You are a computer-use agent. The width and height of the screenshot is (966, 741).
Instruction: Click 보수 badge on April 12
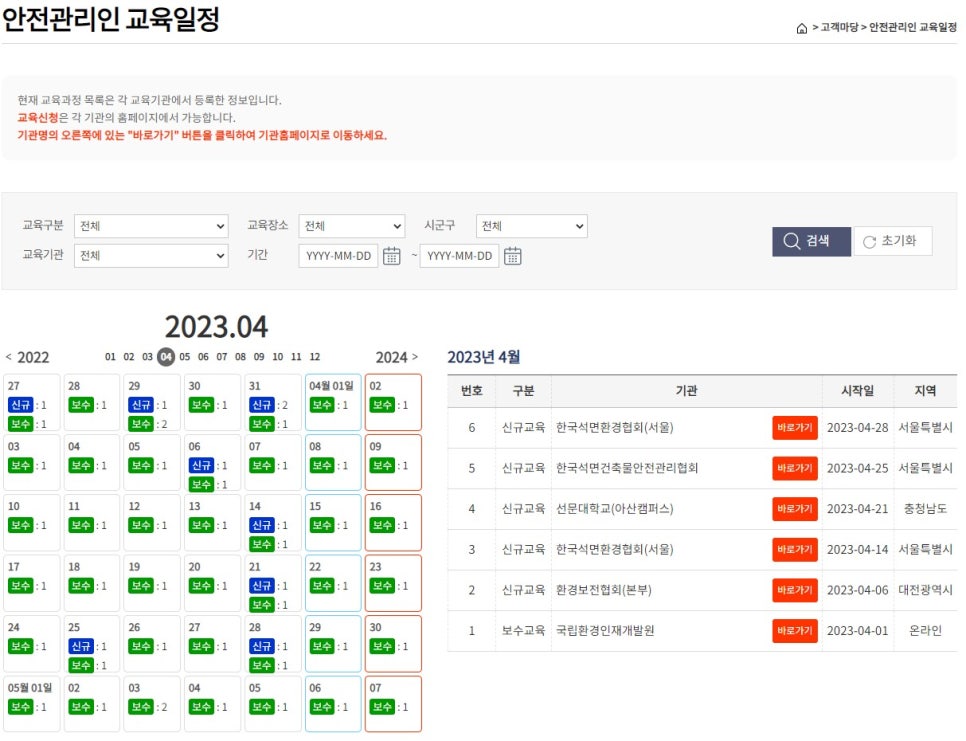tap(141, 525)
